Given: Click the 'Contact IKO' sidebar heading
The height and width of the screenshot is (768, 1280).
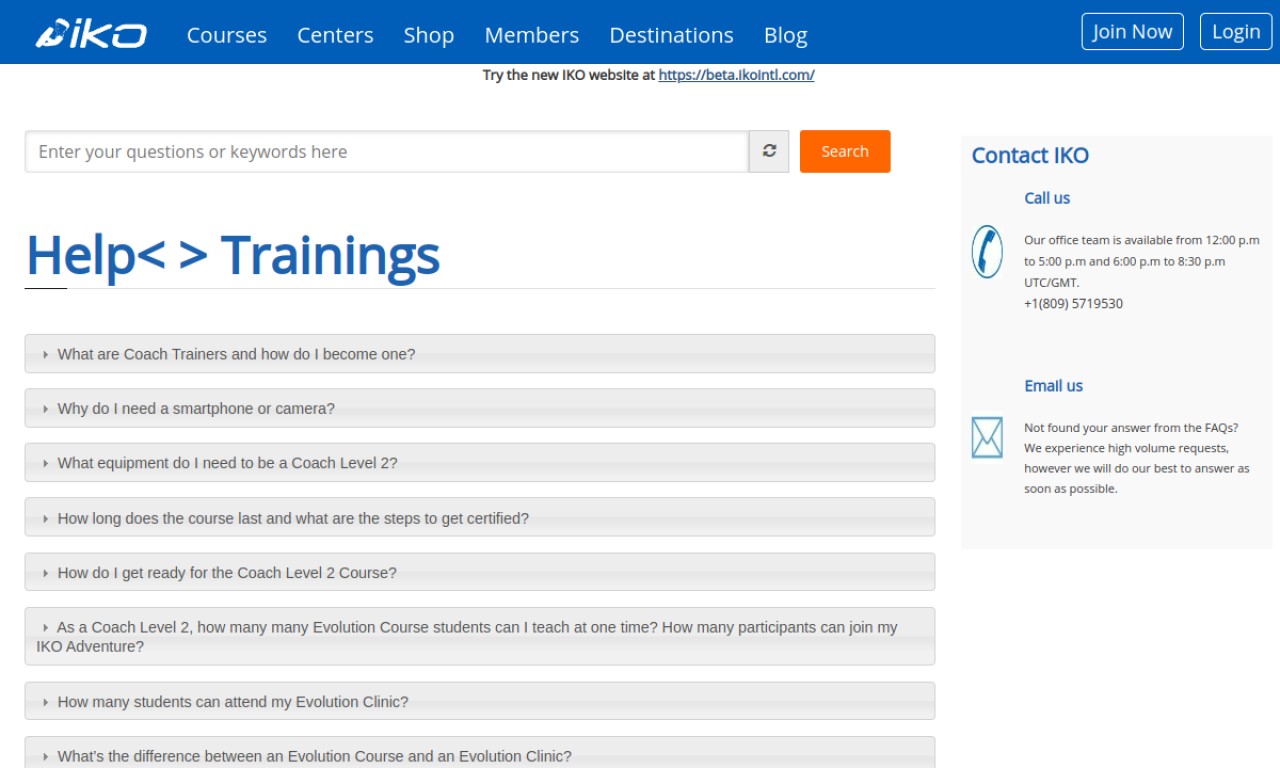Looking at the screenshot, I should coord(1030,155).
